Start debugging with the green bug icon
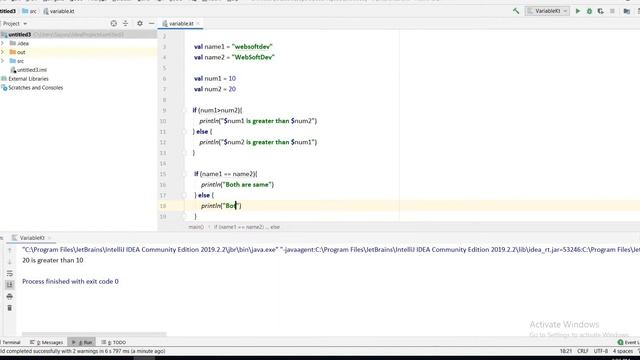 [589, 11]
